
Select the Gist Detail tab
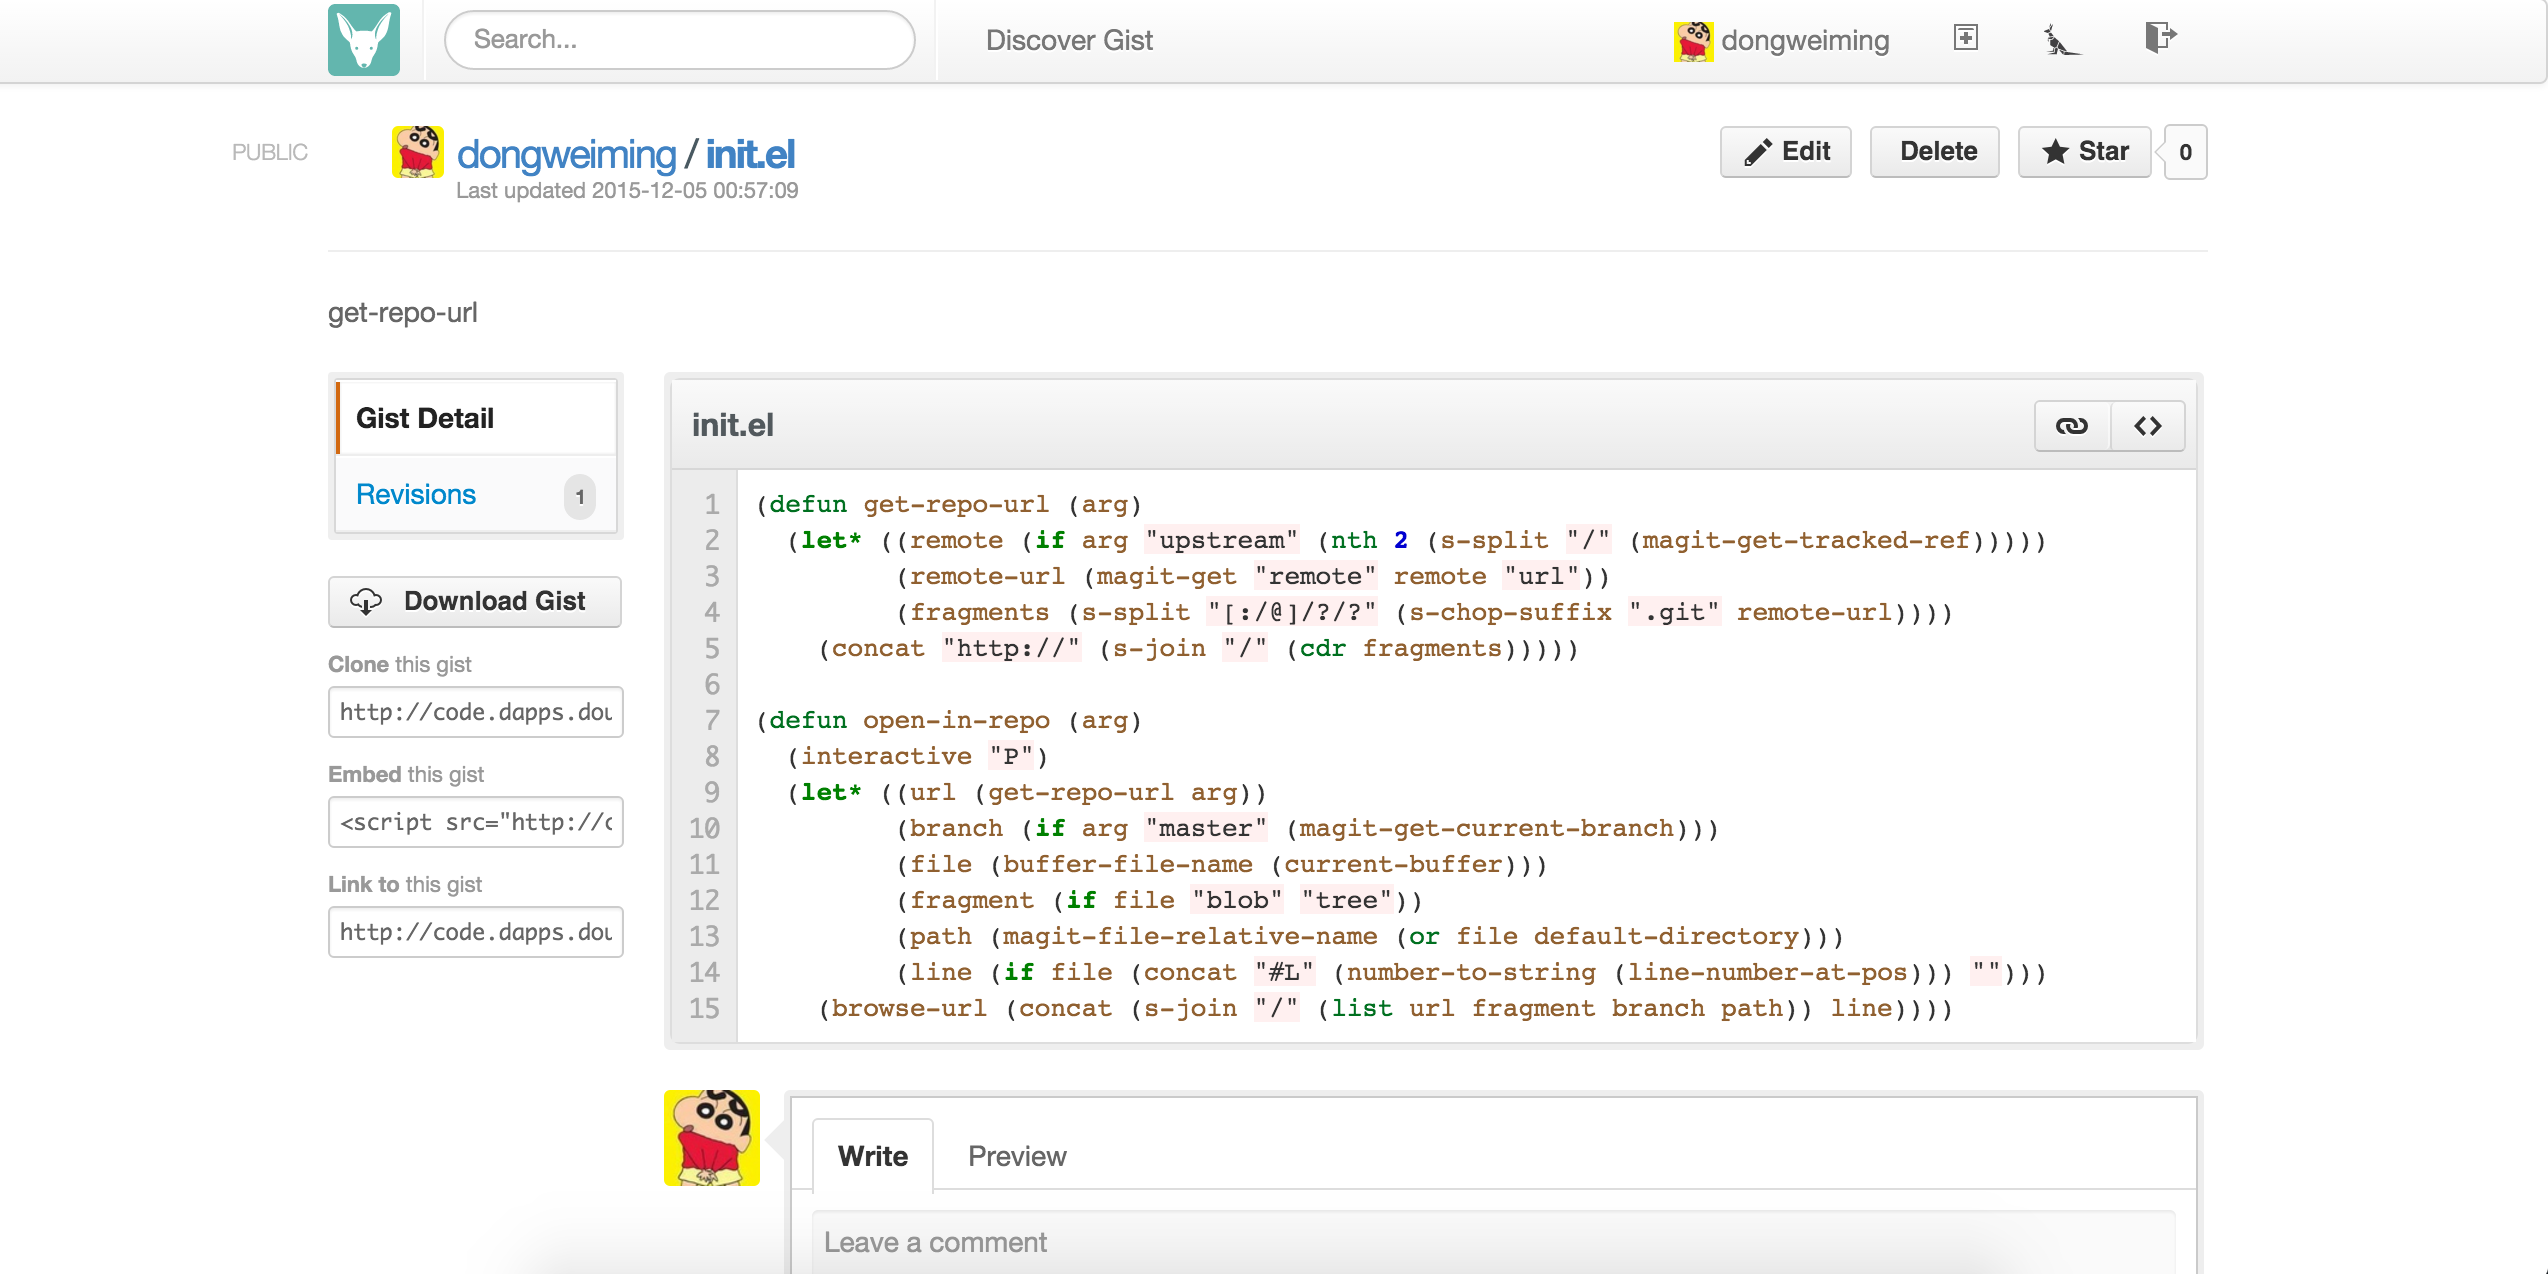[476, 418]
